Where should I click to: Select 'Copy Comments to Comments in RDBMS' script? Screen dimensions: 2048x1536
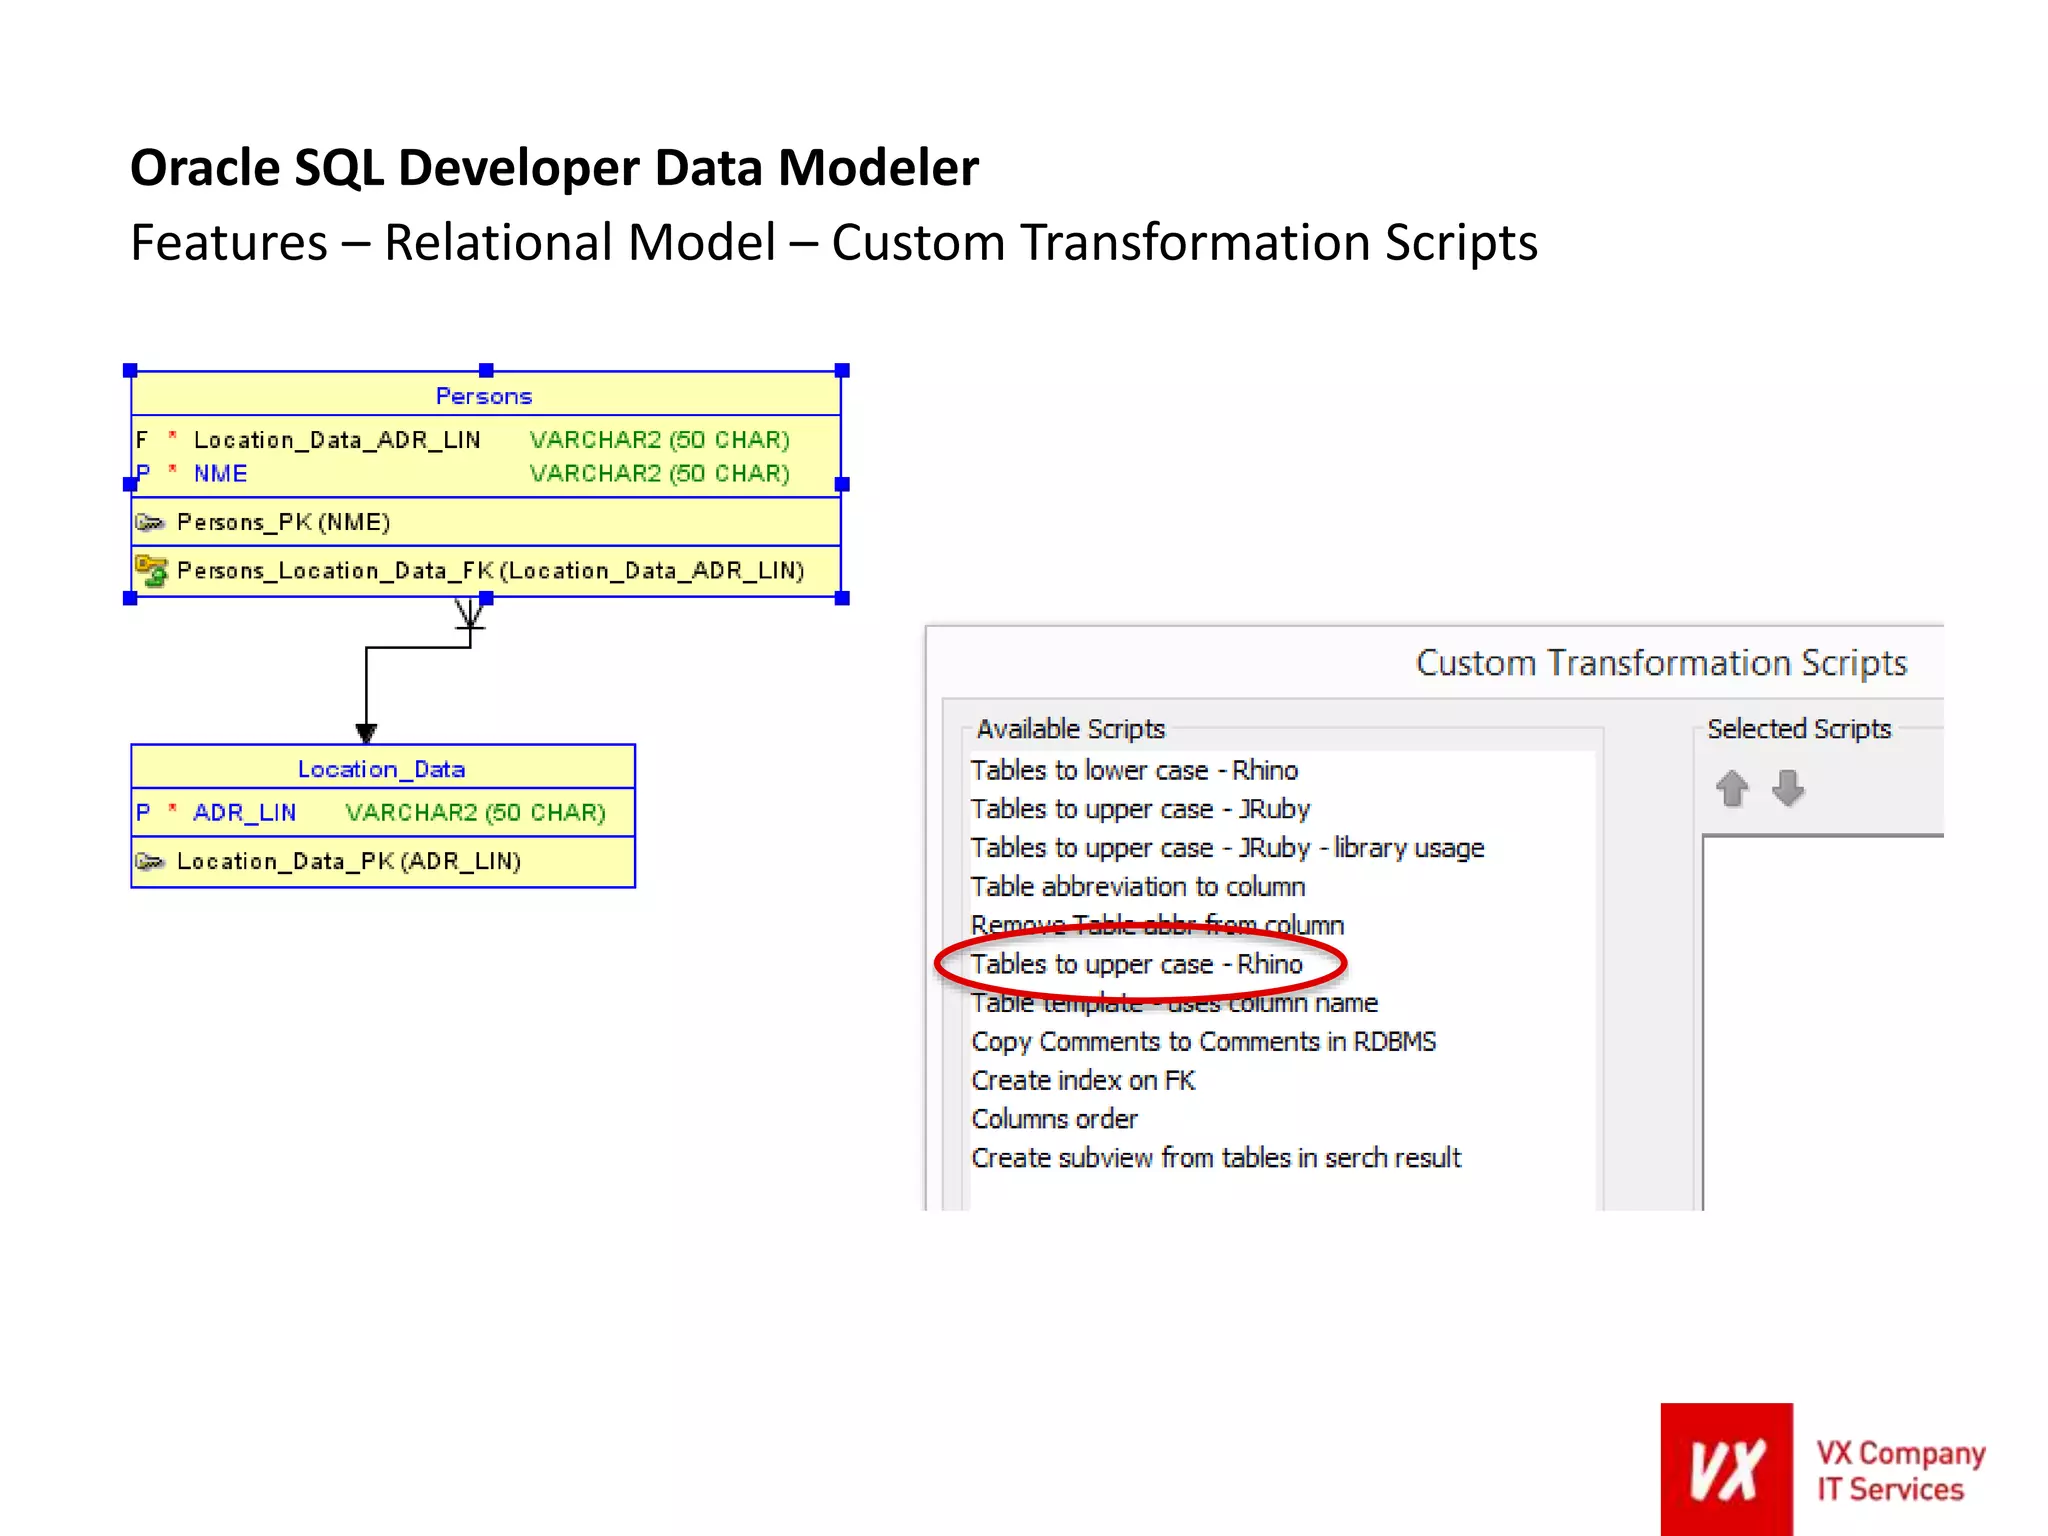(1203, 1042)
